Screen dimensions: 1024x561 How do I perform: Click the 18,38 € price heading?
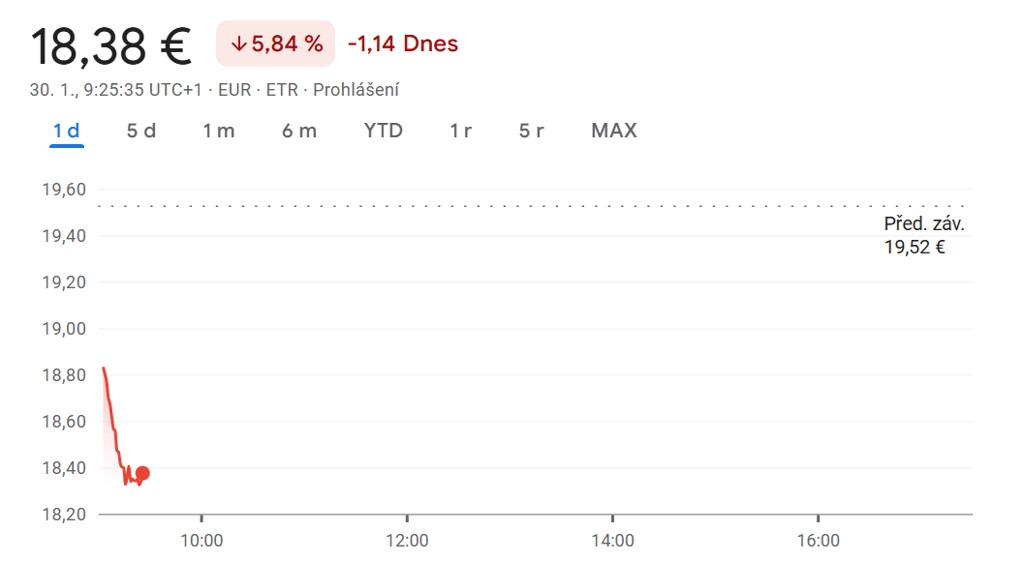pos(111,46)
